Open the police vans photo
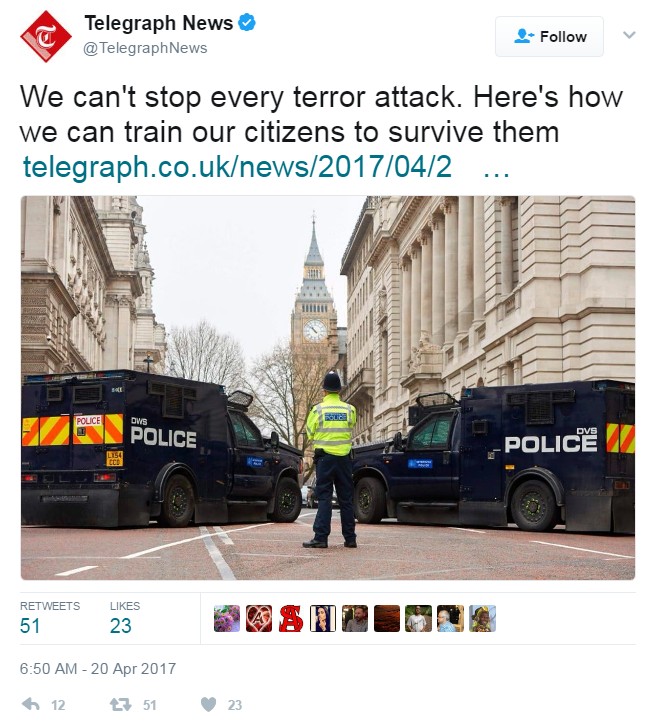The width and height of the screenshot is (652, 726). click(x=328, y=388)
